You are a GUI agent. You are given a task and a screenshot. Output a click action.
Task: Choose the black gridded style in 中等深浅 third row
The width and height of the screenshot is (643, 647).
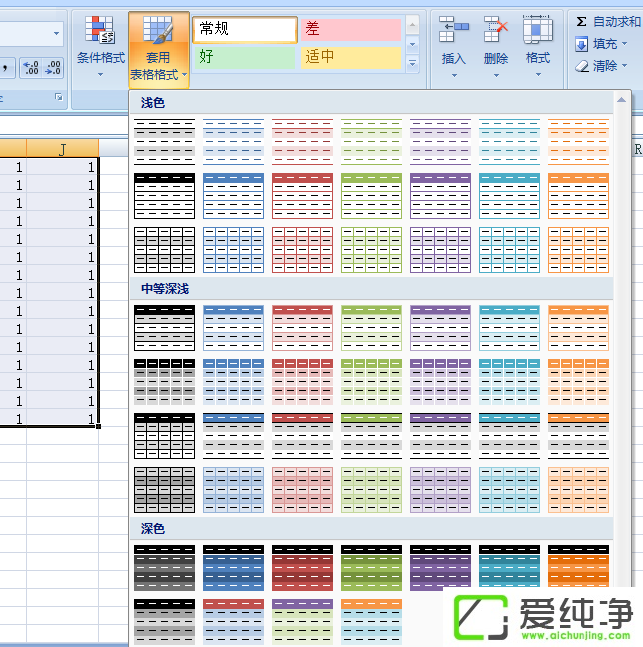pos(164,436)
